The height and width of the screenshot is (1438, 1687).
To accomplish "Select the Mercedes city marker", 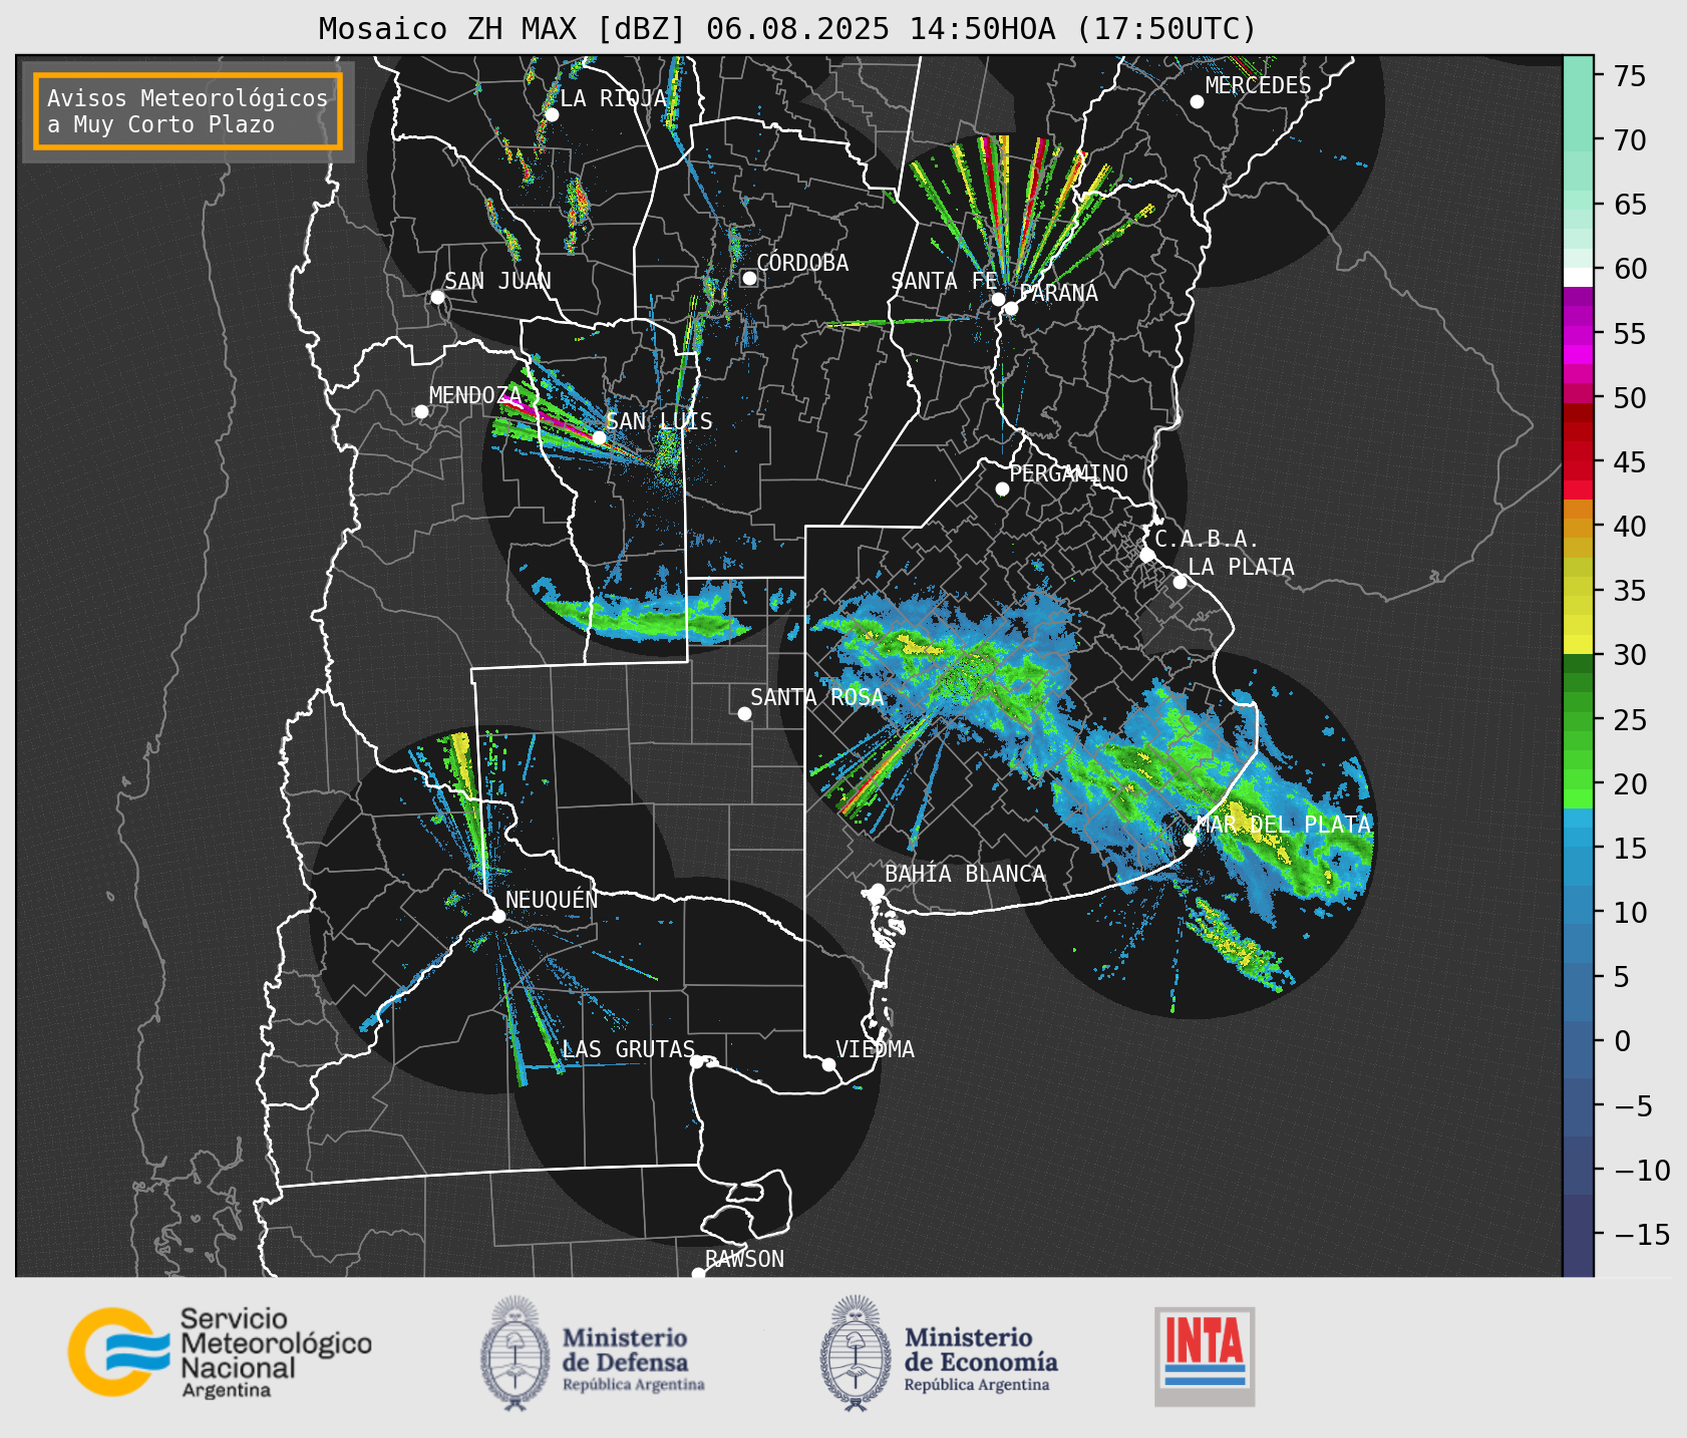I will tap(1197, 102).
